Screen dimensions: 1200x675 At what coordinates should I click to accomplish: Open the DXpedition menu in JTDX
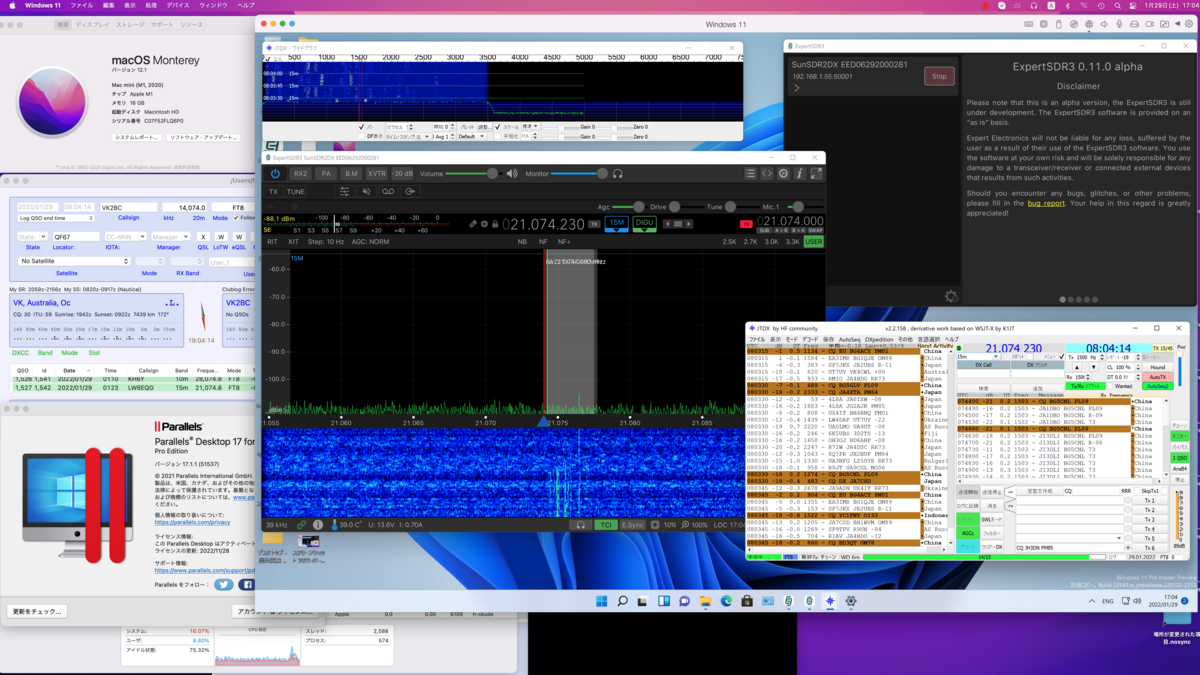click(878, 339)
